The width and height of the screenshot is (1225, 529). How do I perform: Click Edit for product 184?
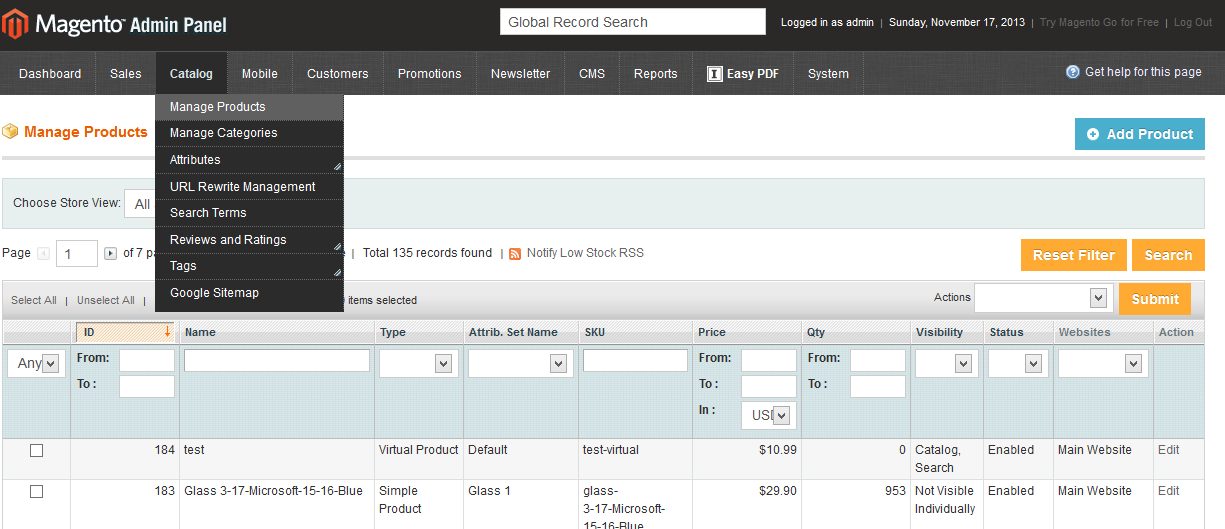pos(1169,450)
